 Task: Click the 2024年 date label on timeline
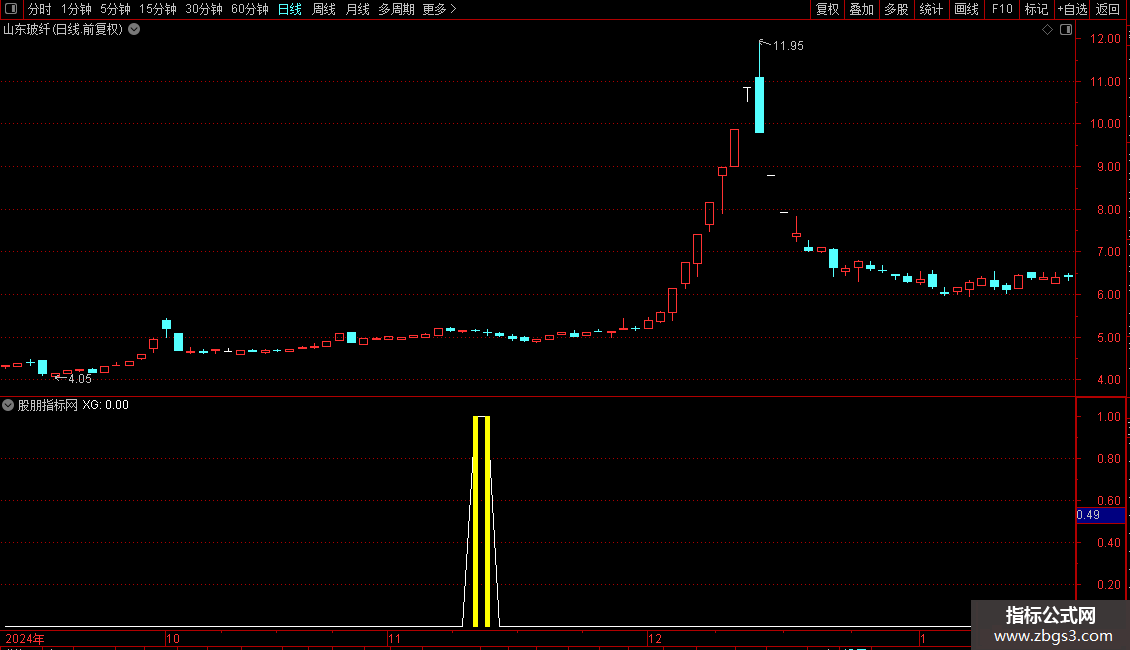coord(25,638)
